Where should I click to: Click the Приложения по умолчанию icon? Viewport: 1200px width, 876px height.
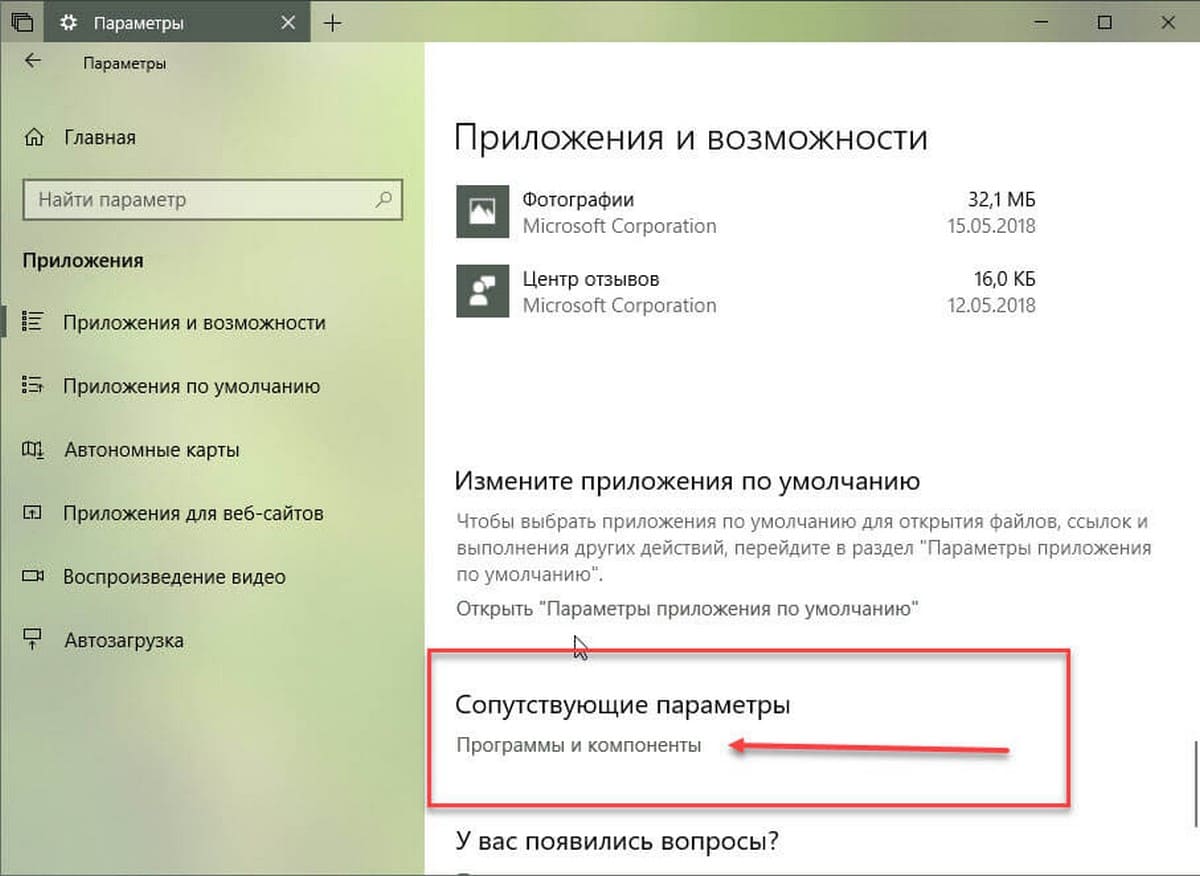(x=33, y=386)
